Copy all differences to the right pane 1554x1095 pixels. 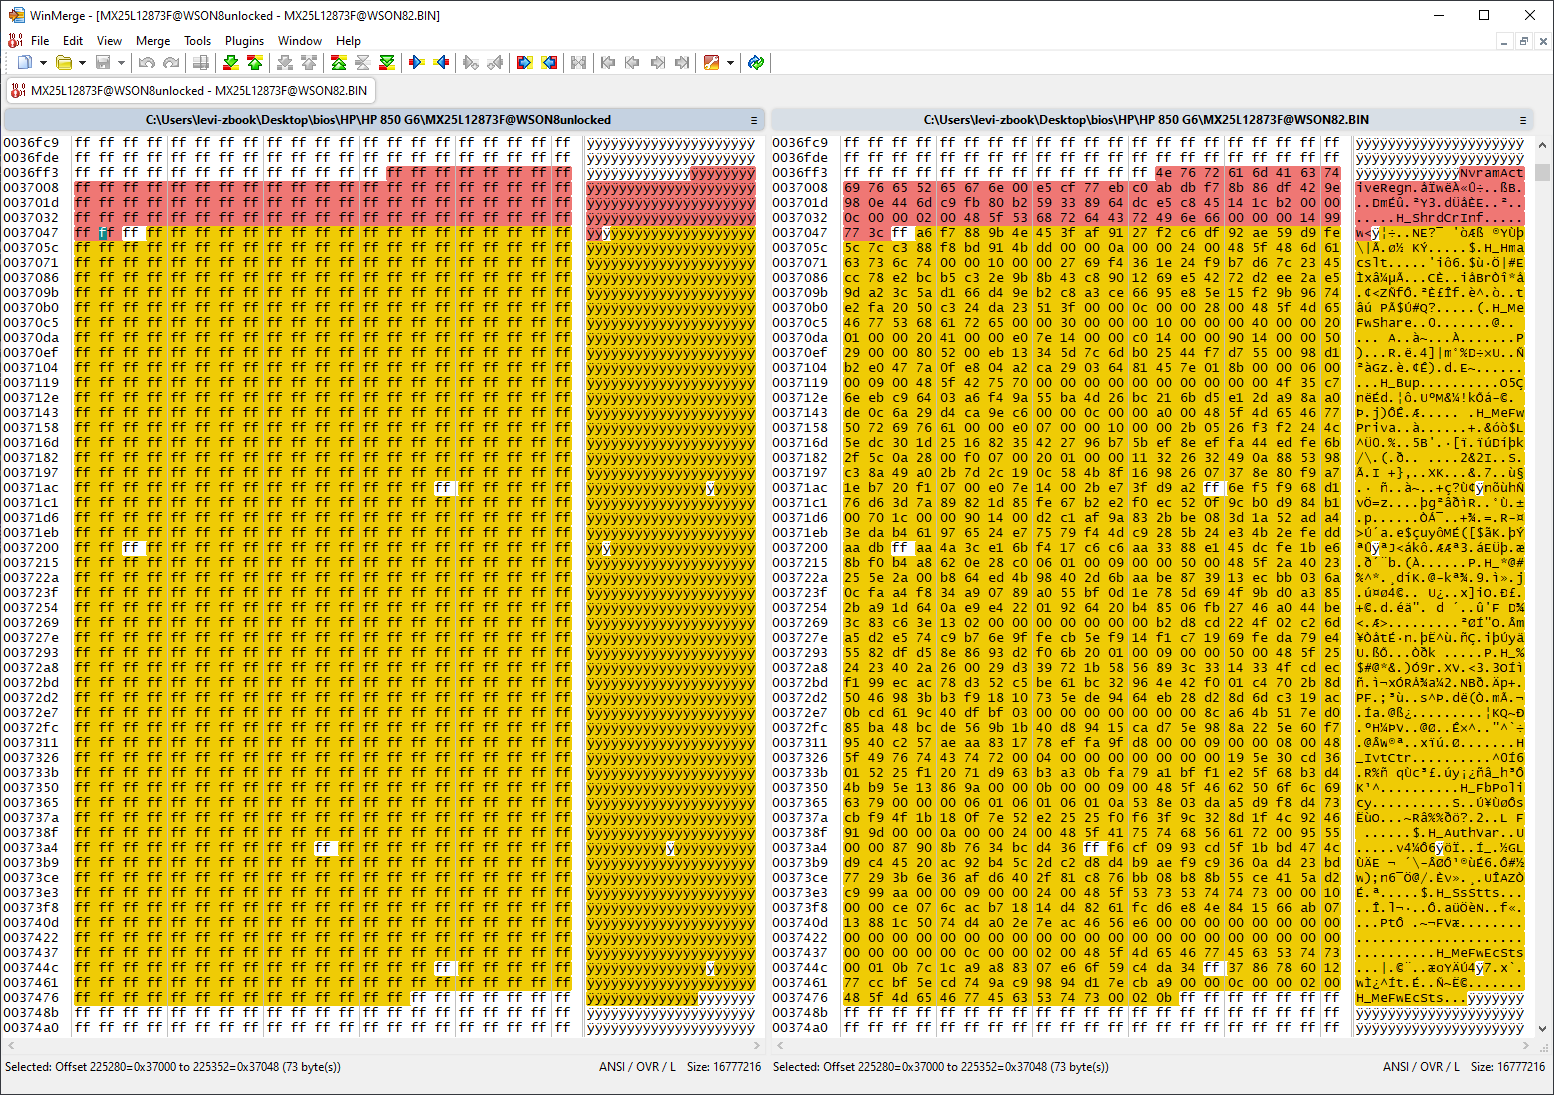tap(524, 63)
